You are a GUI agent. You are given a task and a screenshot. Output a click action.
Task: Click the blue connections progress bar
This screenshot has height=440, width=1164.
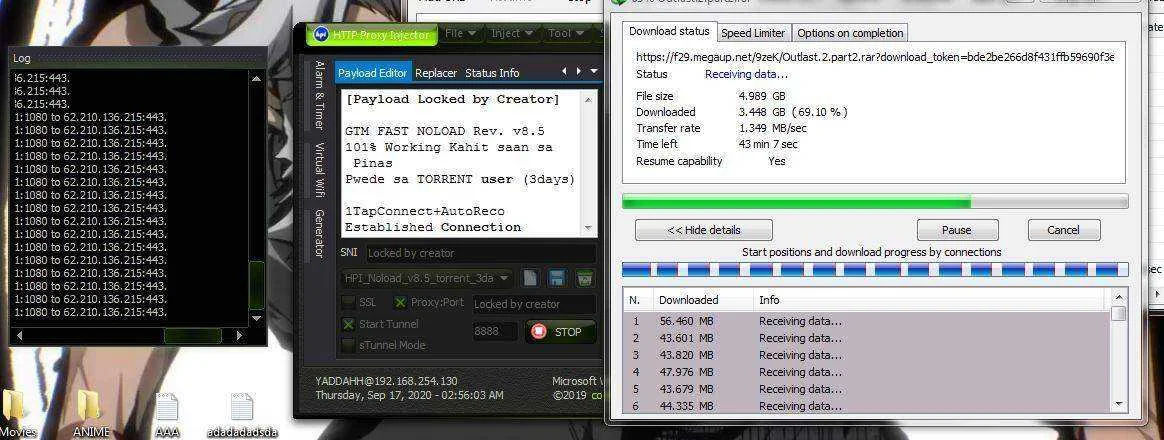pos(875,269)
